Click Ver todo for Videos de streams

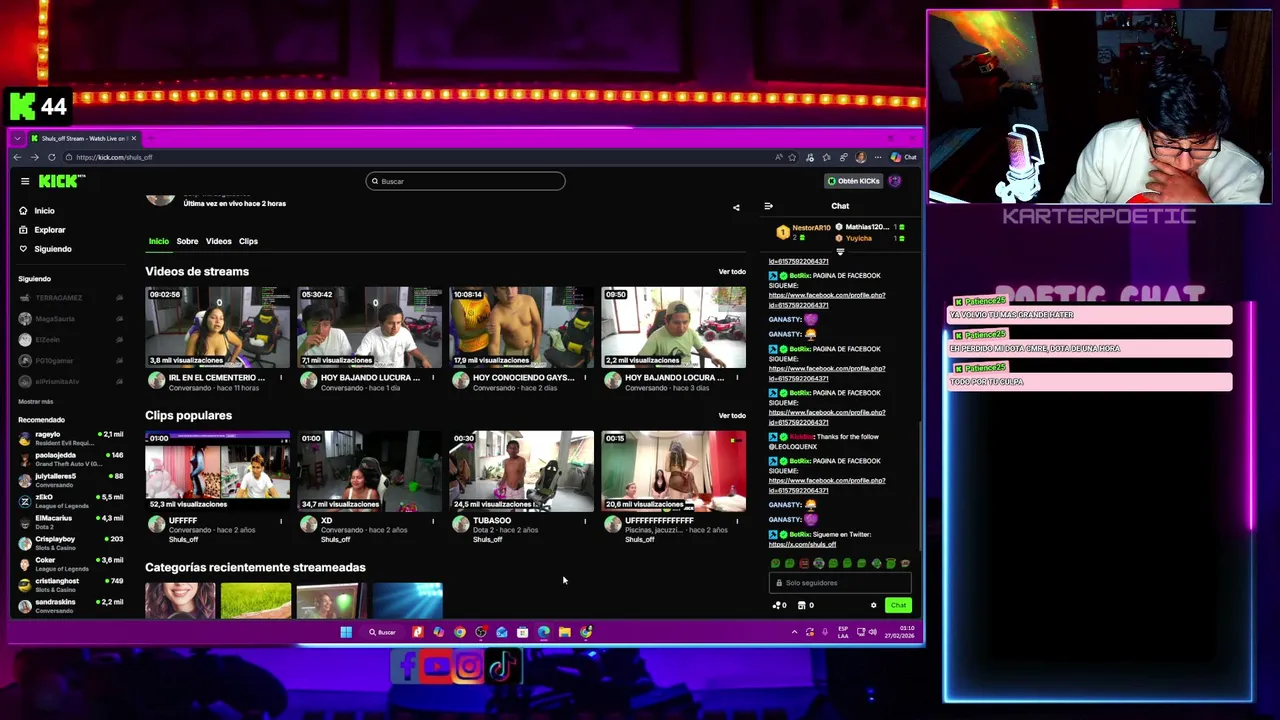click(x=732, y=272)
